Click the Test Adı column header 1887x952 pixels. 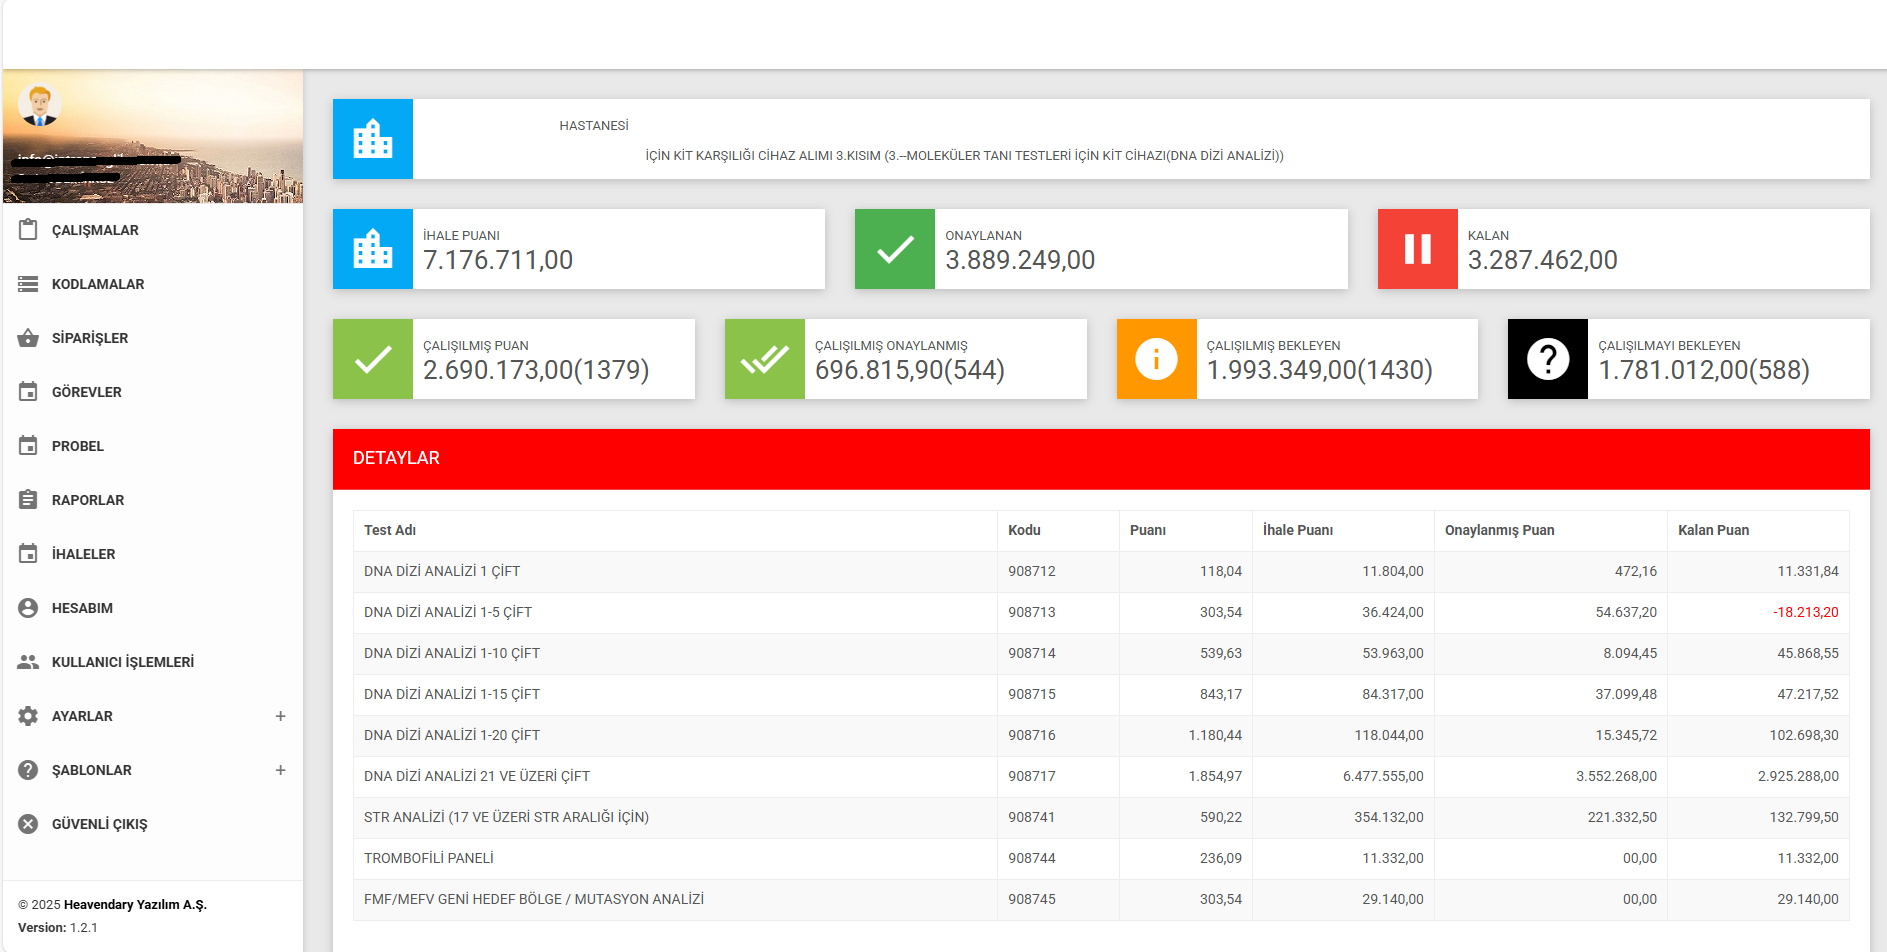click(390, 530)
